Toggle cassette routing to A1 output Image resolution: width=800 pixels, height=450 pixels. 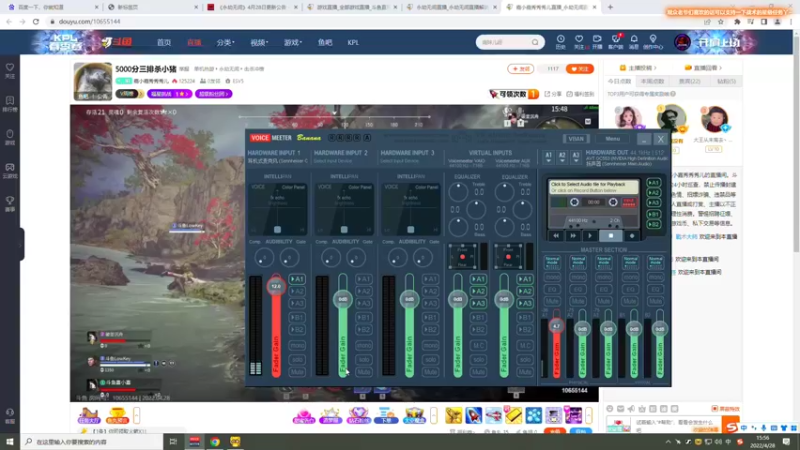tap(654, 183)
